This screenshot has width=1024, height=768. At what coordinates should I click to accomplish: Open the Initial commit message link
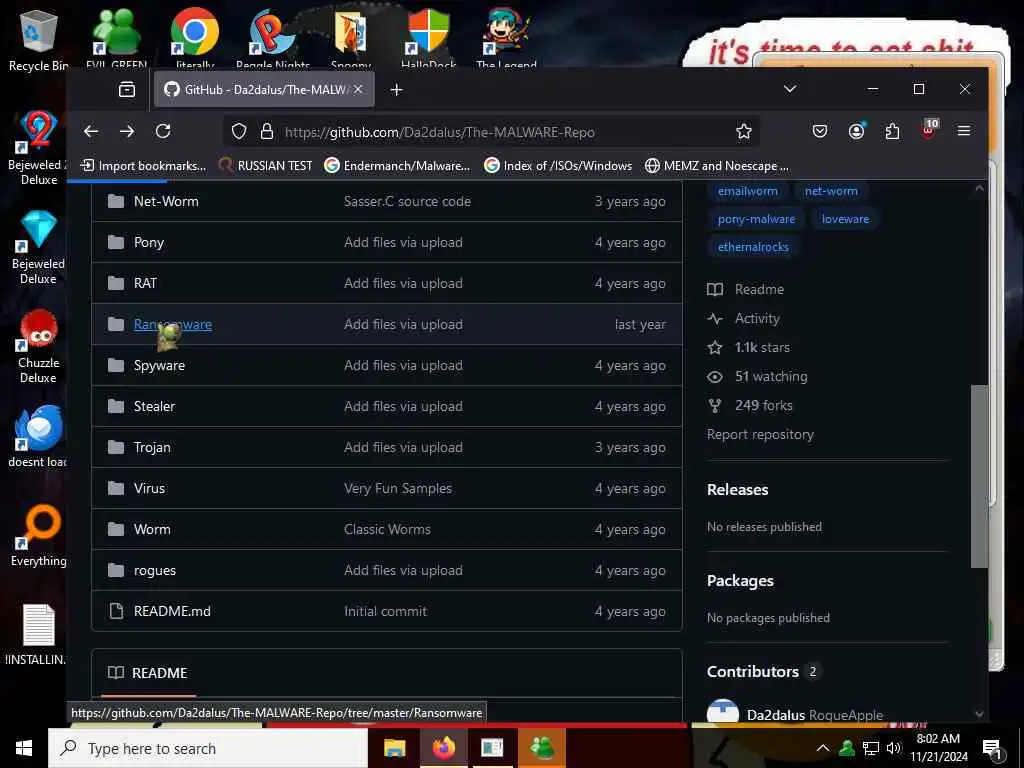pyautogui.click(x=385, y=611)
